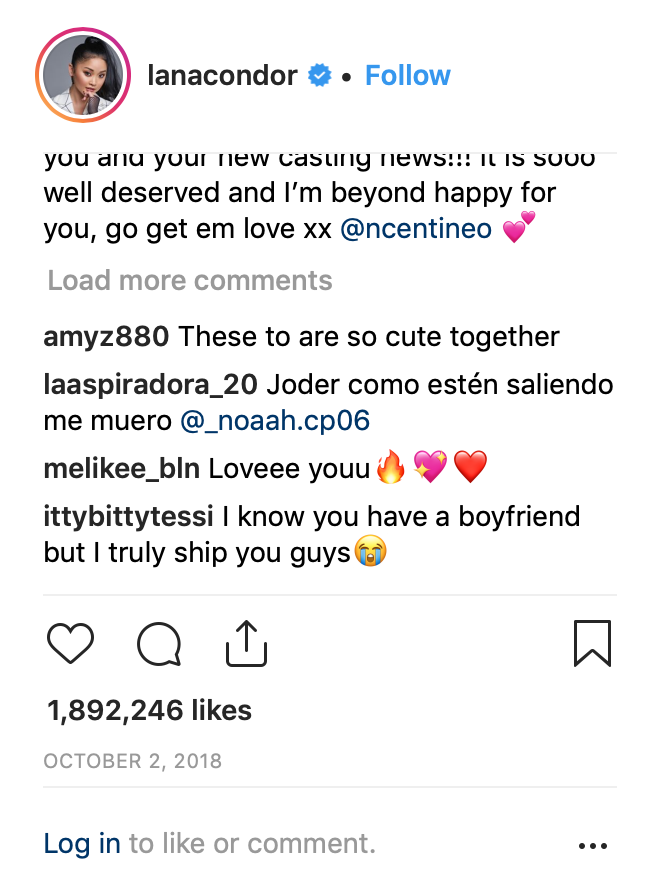Open the @ncentineo mention

[416, 229]
